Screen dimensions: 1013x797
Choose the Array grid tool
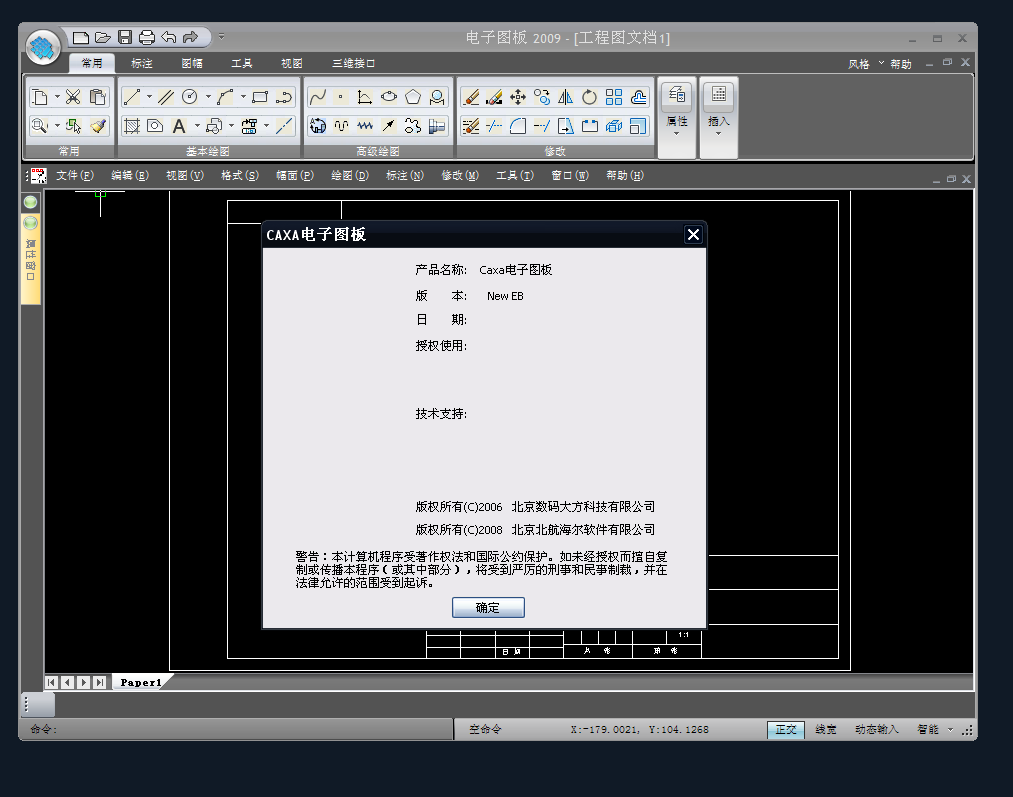tap(614, 97)
